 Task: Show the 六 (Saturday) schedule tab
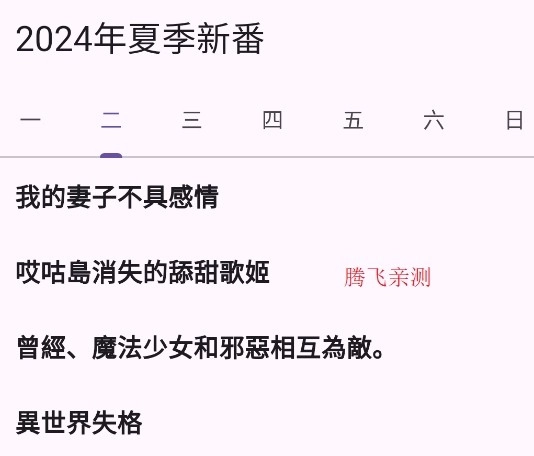434,120
